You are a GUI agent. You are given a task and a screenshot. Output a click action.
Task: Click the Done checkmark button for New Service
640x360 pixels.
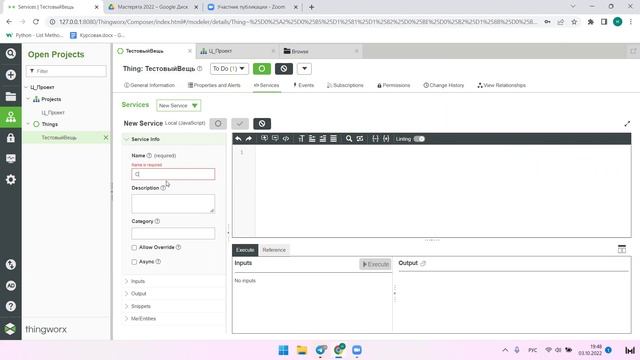click(240, 124)
